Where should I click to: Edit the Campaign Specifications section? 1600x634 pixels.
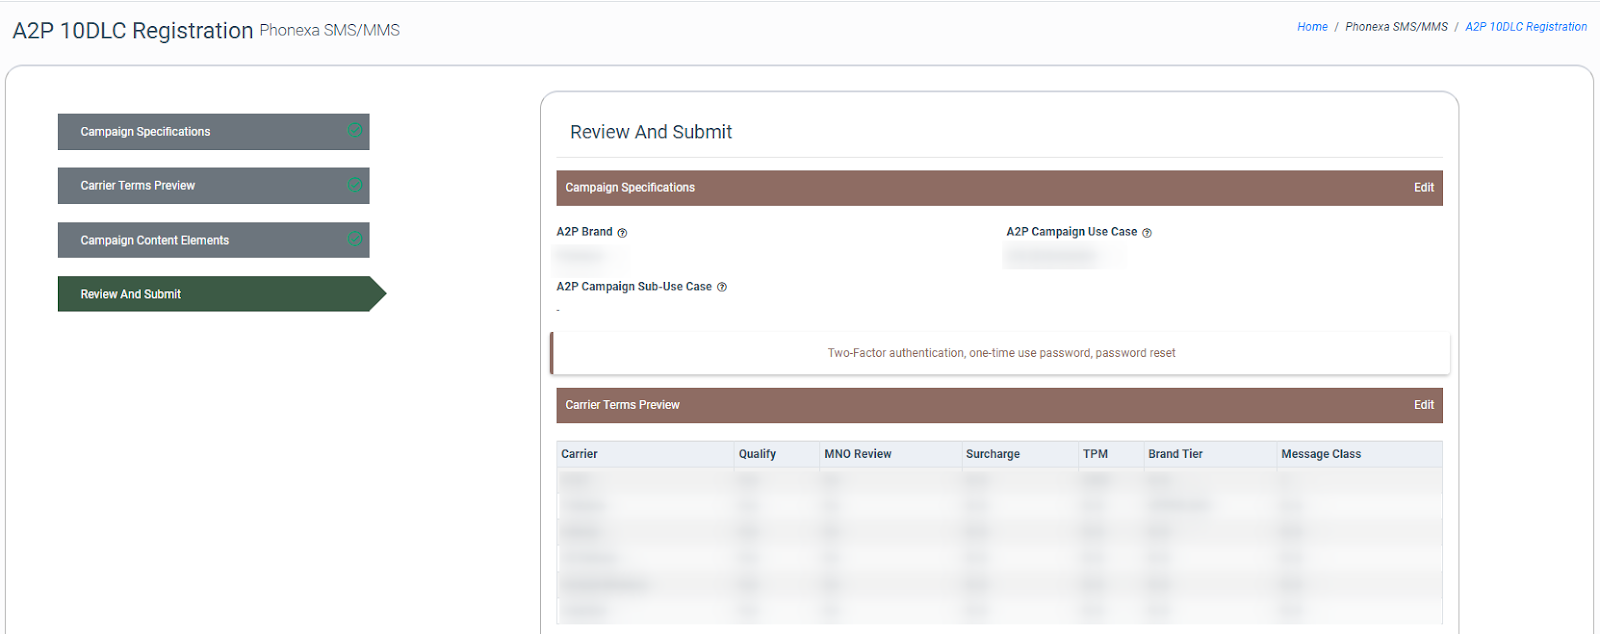(x=1423, y=188)
